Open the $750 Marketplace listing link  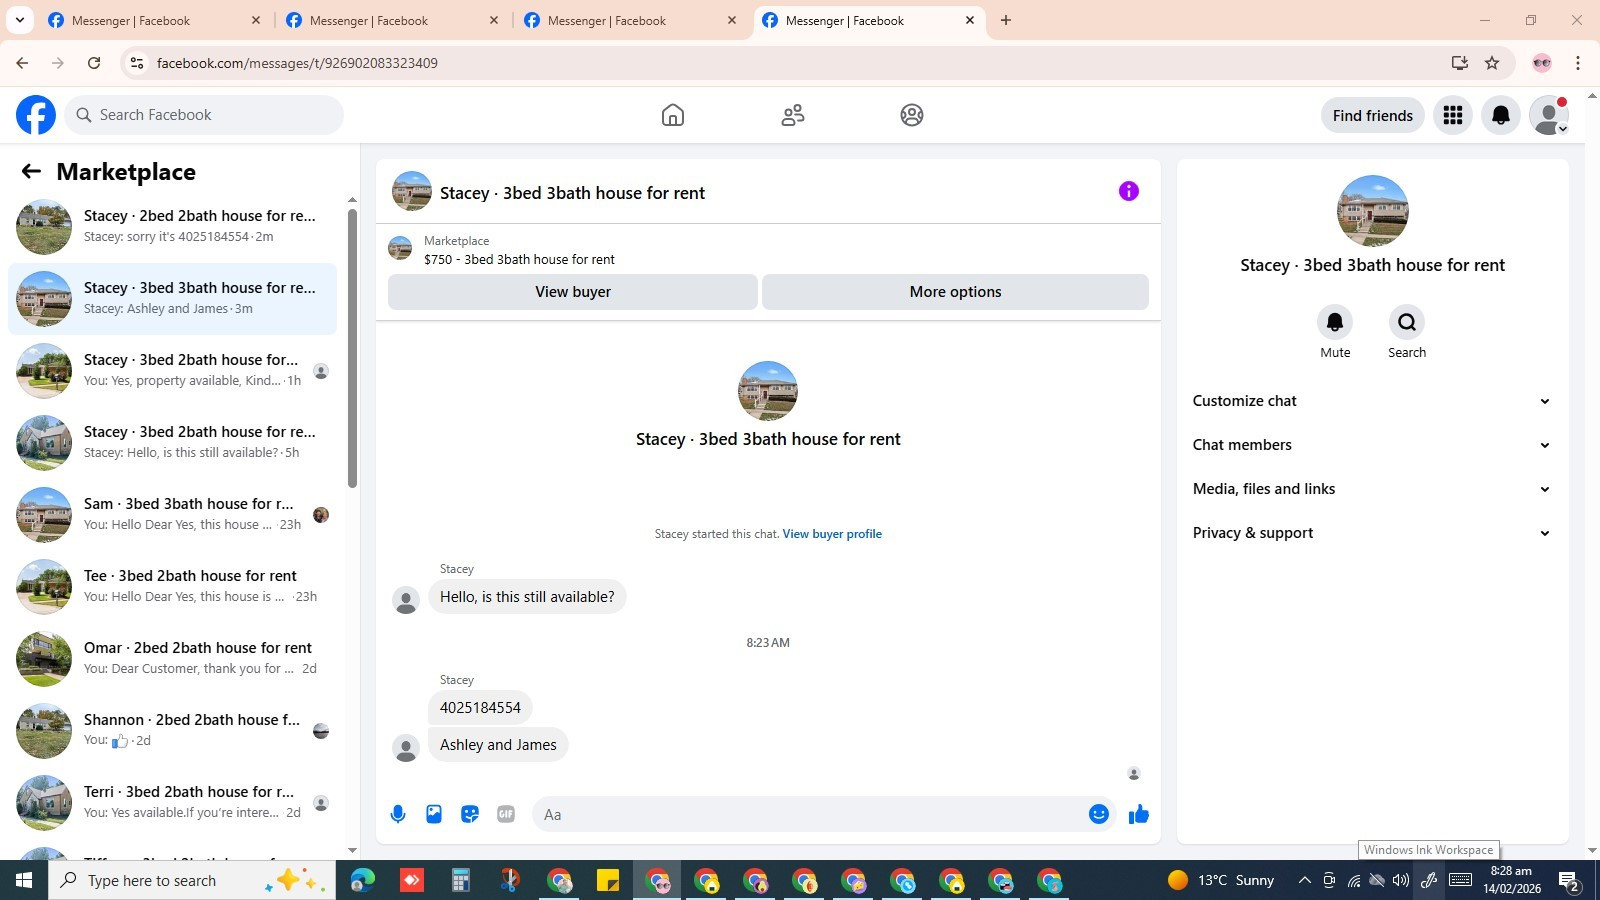(519, 259)
